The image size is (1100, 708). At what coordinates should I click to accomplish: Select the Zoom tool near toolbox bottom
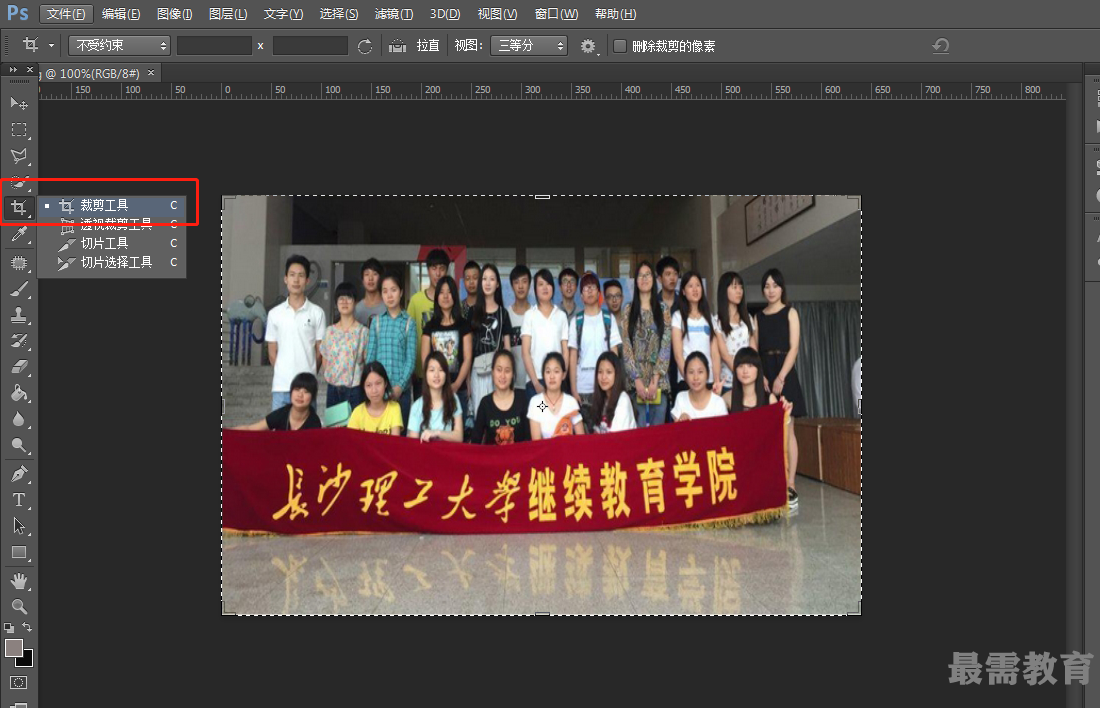(19, 606)
